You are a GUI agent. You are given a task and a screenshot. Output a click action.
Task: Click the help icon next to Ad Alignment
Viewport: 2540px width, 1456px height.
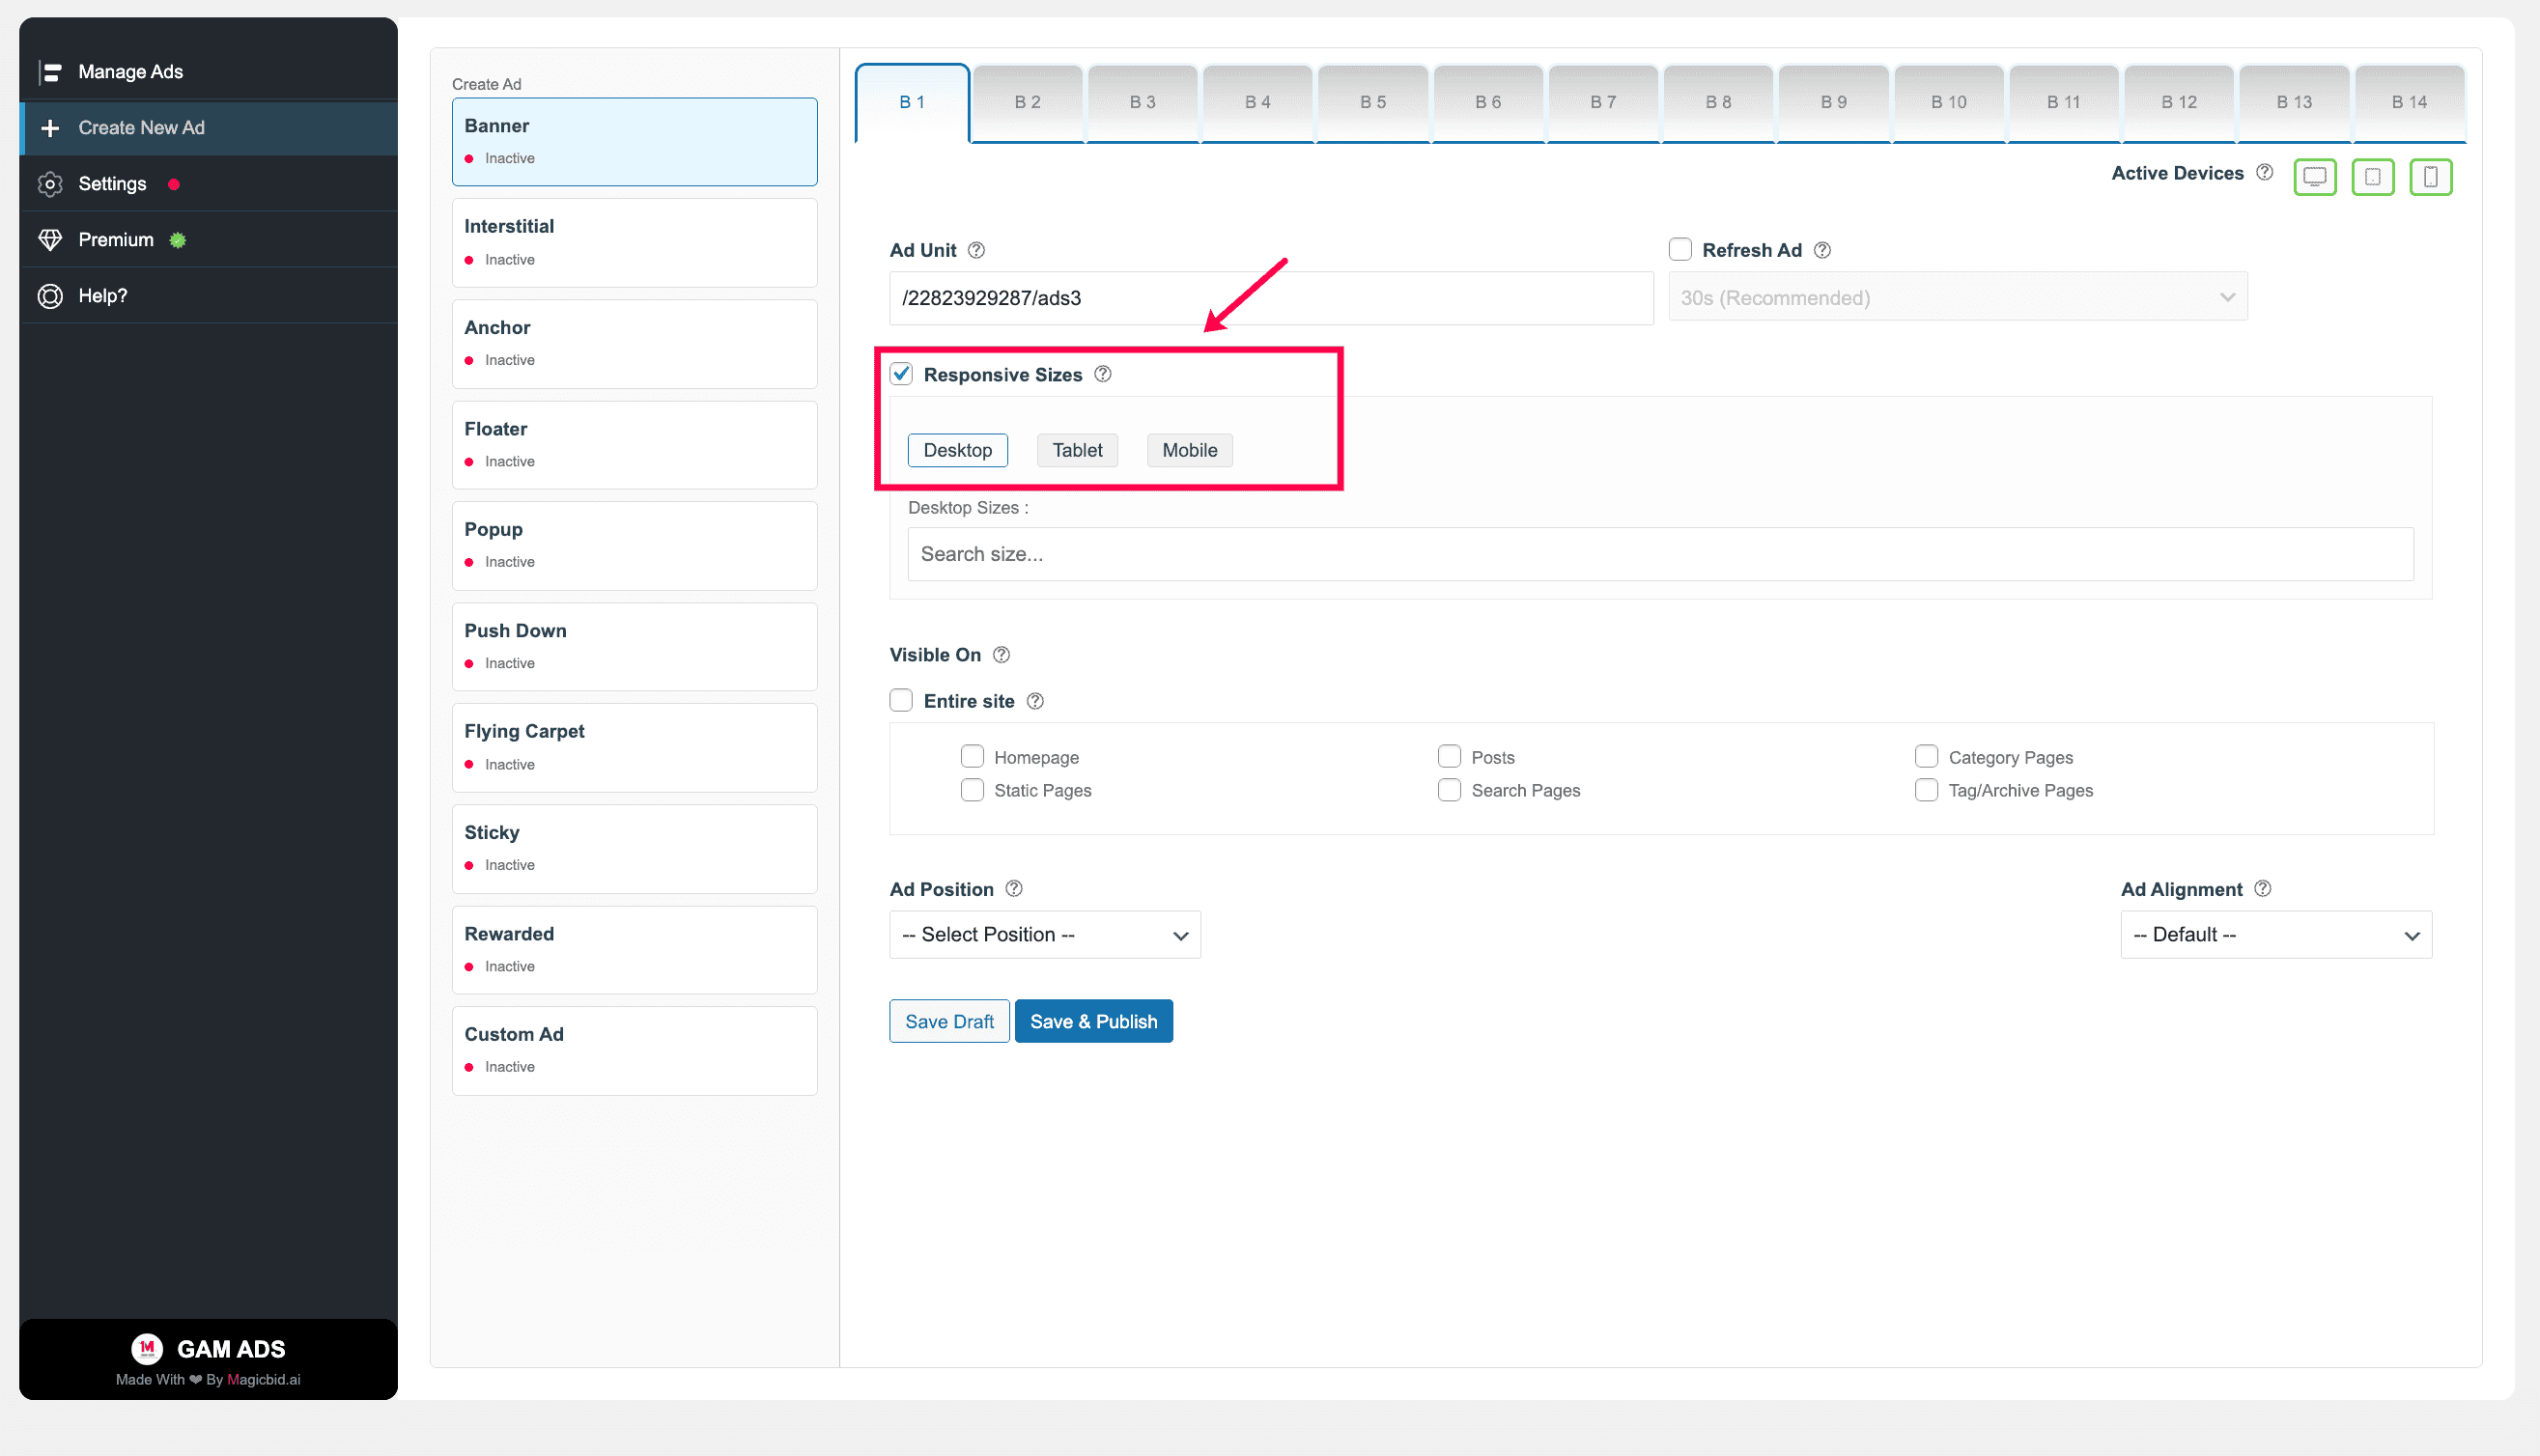tap(2263, 889)
